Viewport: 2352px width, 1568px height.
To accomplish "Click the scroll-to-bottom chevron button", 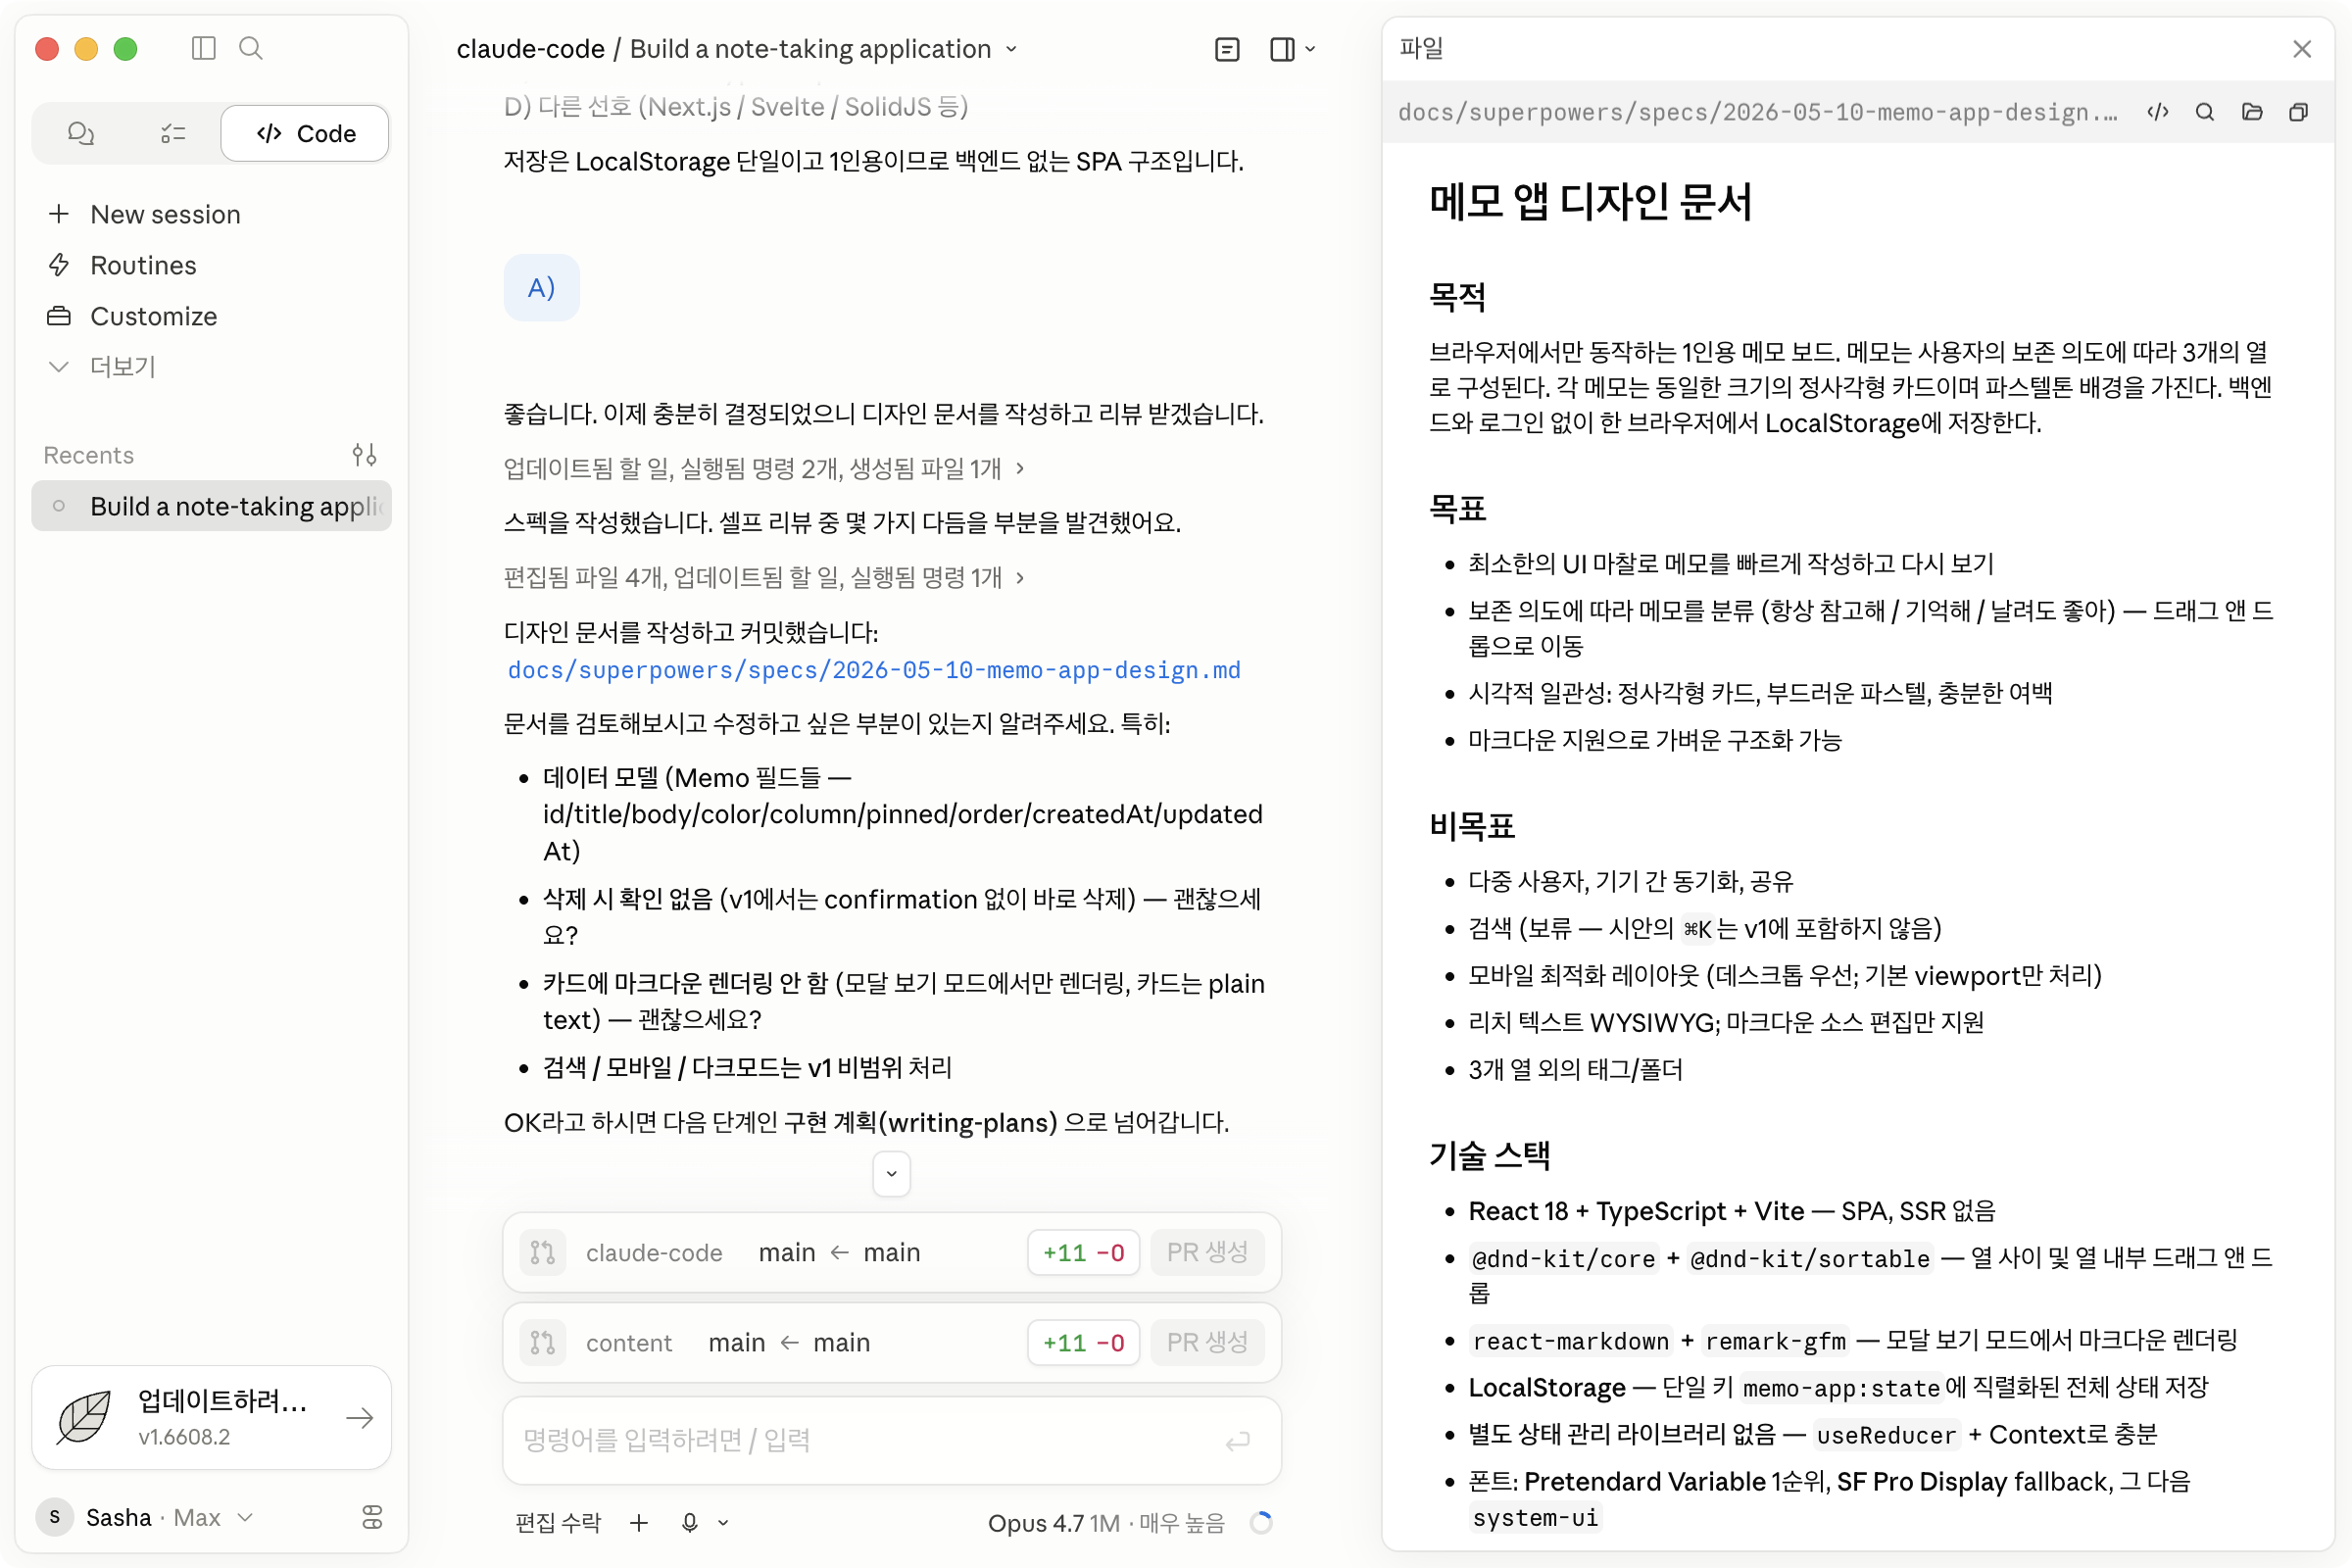I will tap(892, 1173).
